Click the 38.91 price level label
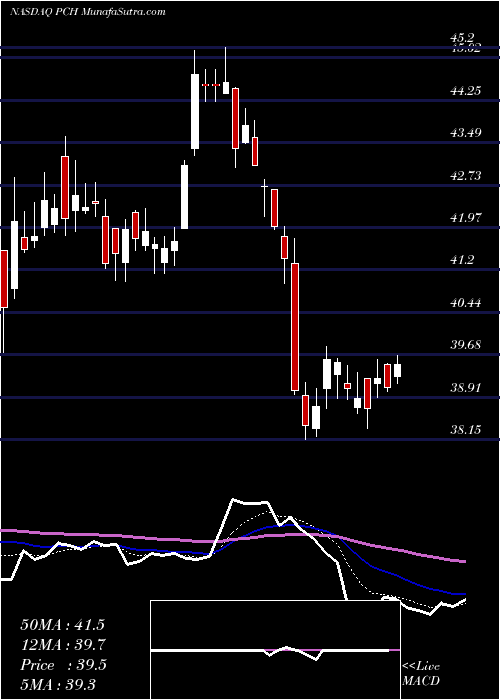Image resolution: width=500 pixels, height=700 pixels. [466, 388]
